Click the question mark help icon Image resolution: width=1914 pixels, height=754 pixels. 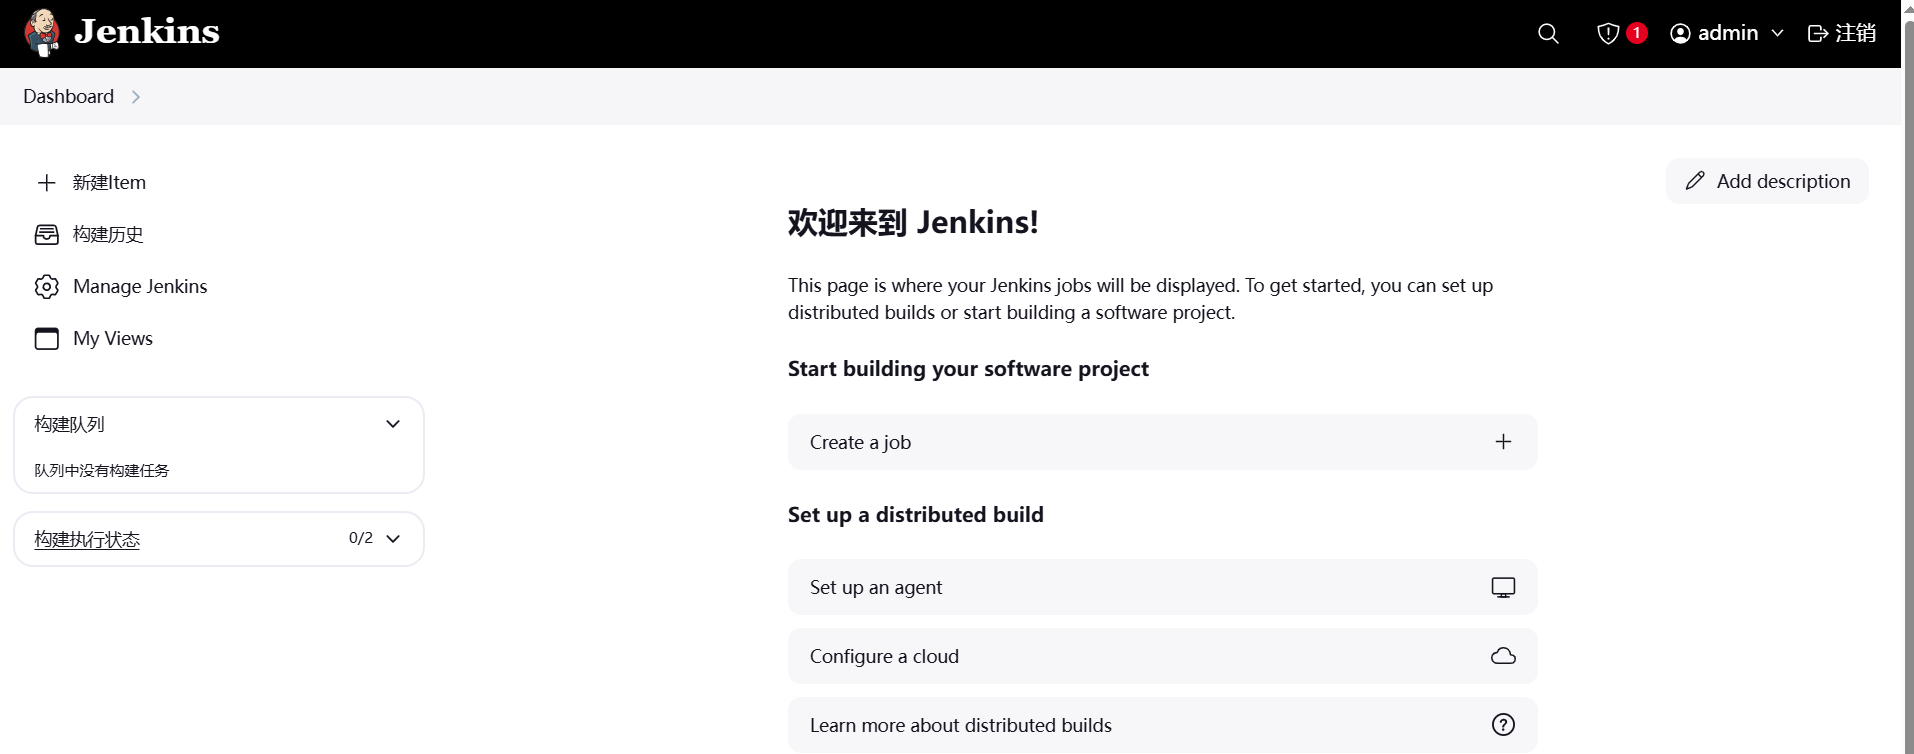1503,725
